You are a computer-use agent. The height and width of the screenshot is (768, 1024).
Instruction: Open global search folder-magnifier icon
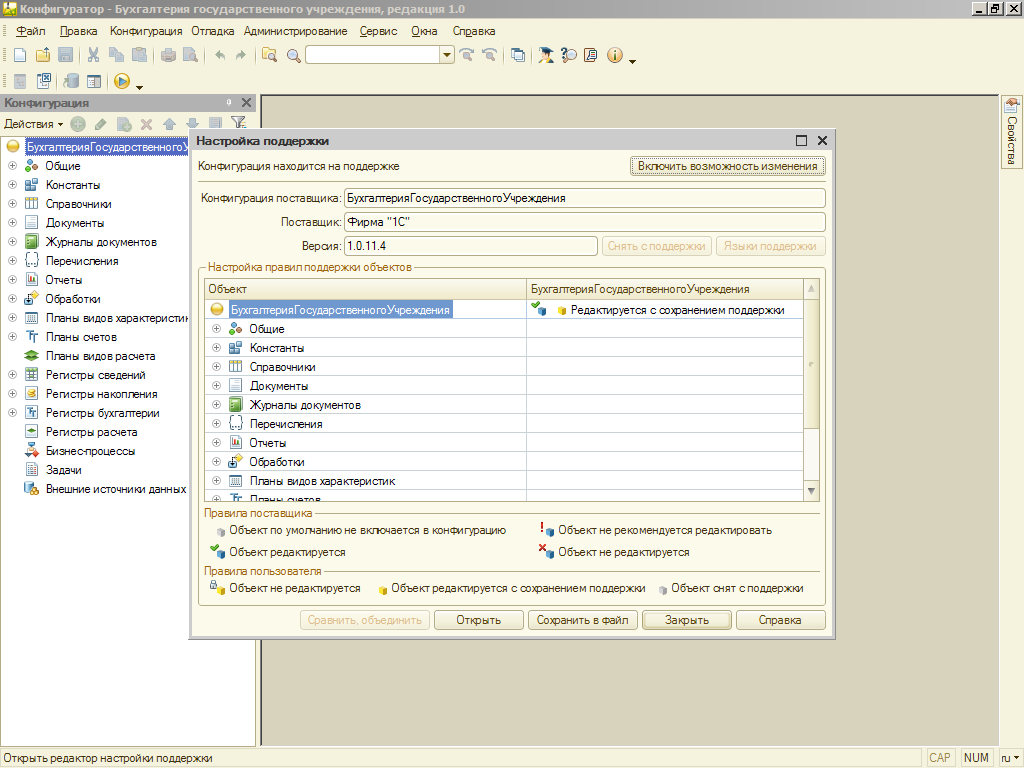coord(269,56)
